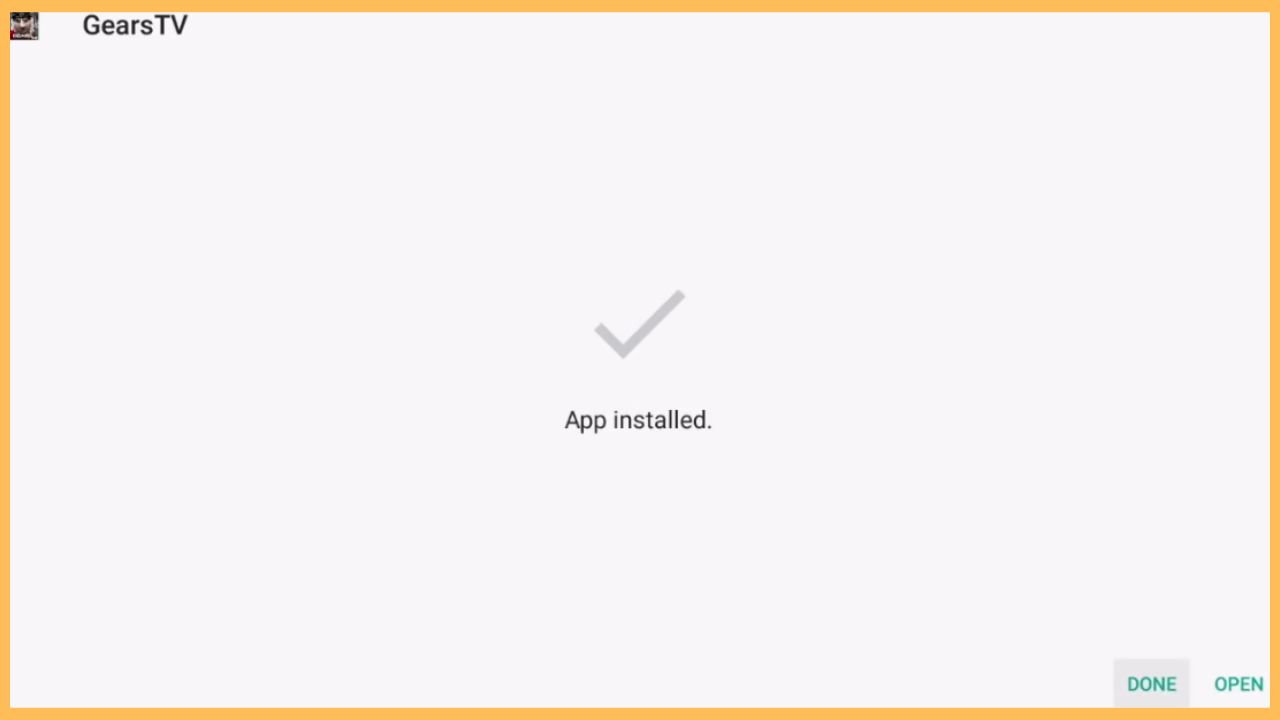Image resolution: width=1280 pixels, height=720 pixels.
Task: Click the word "installed" in the status message
Action: 662,420
